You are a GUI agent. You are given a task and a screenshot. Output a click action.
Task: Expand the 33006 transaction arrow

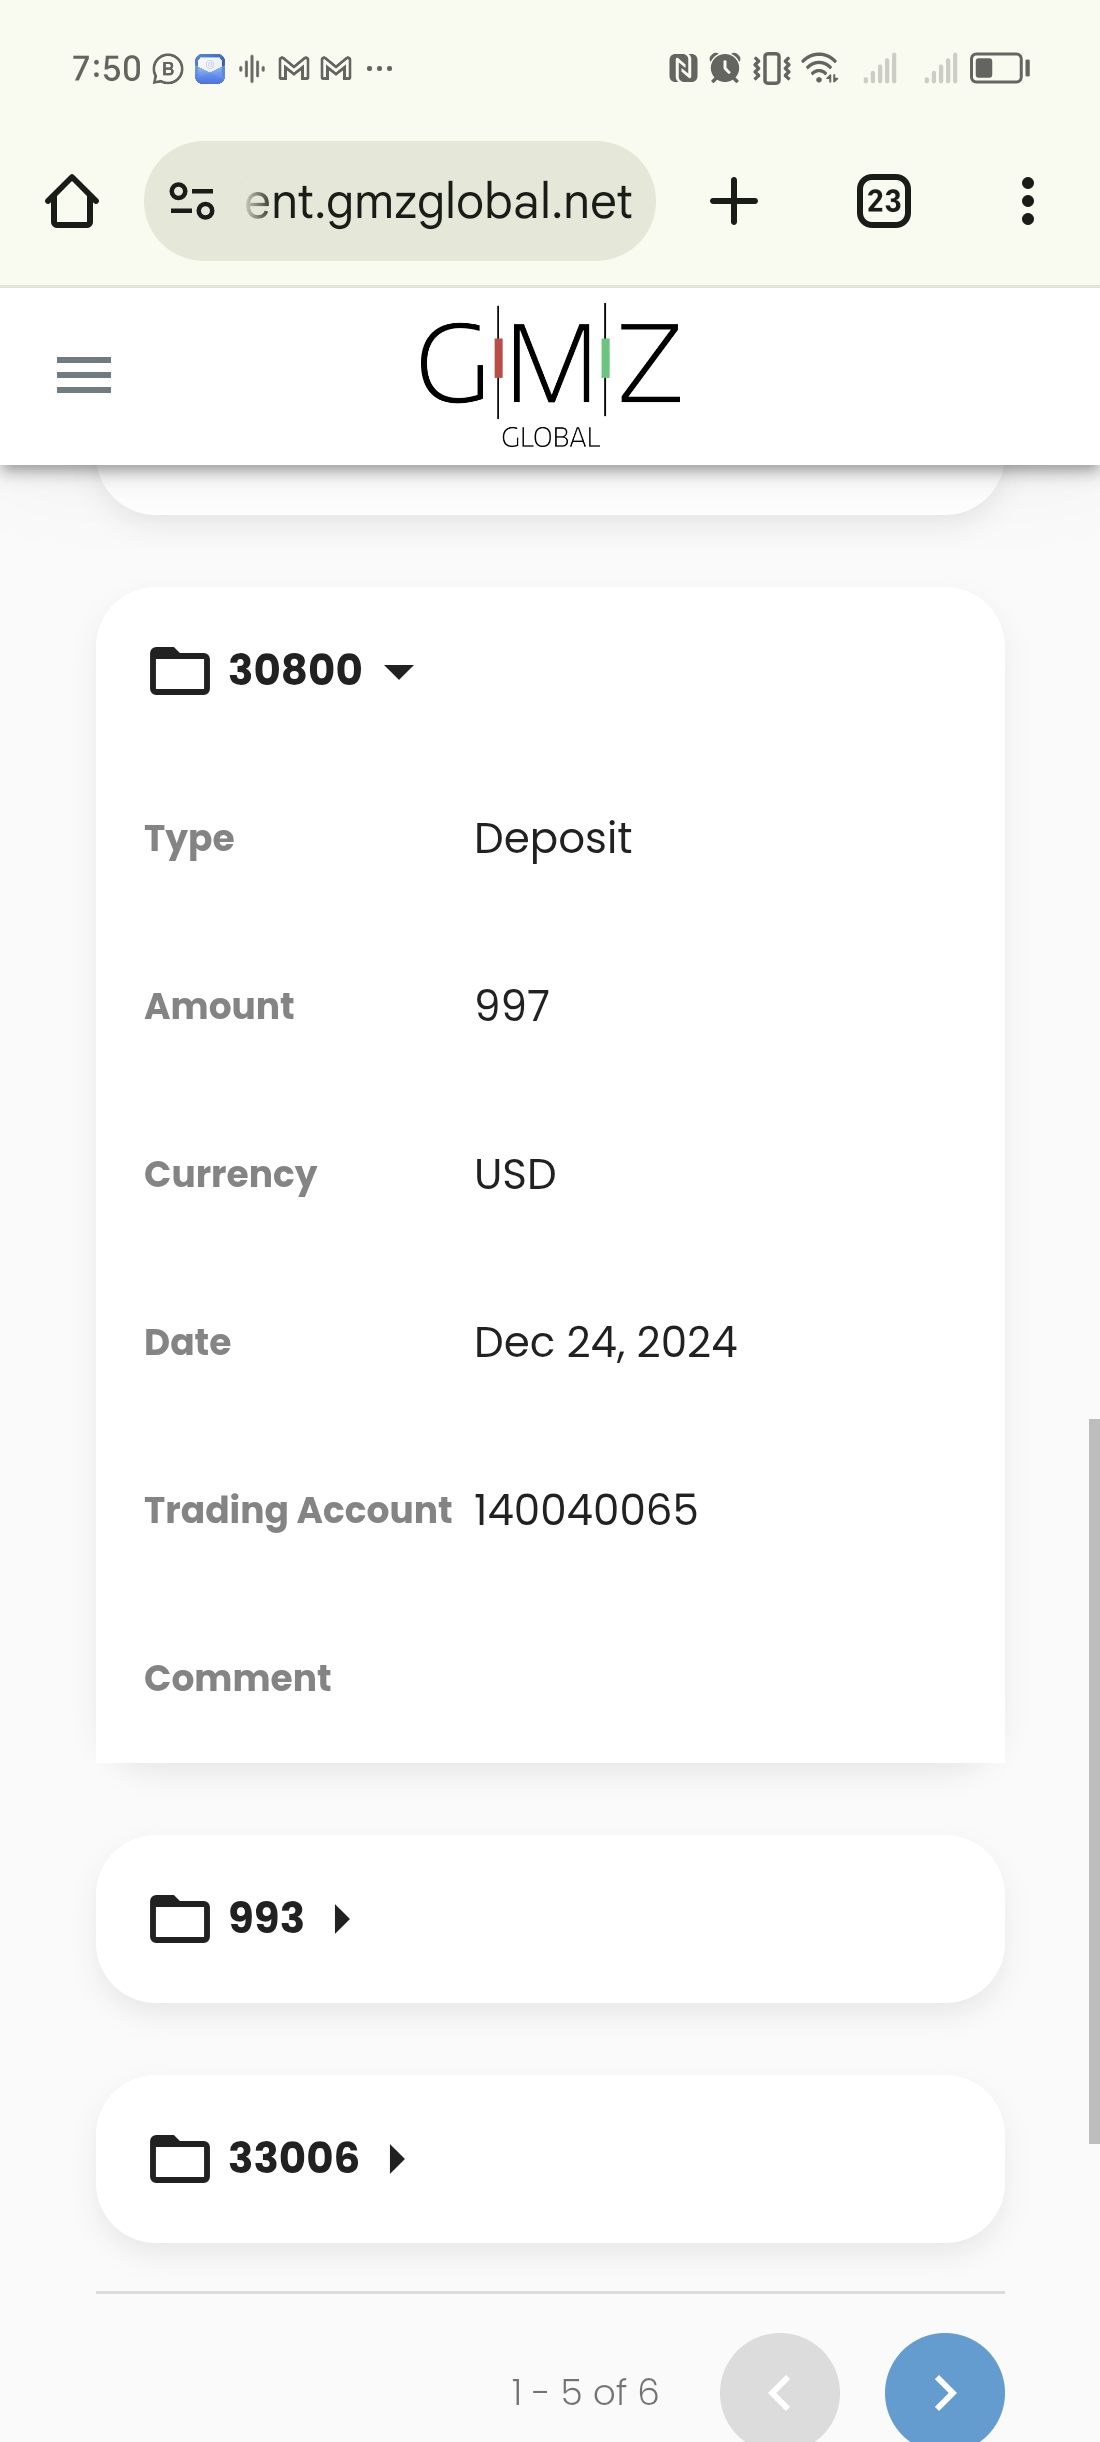(x=397, y=2159)
